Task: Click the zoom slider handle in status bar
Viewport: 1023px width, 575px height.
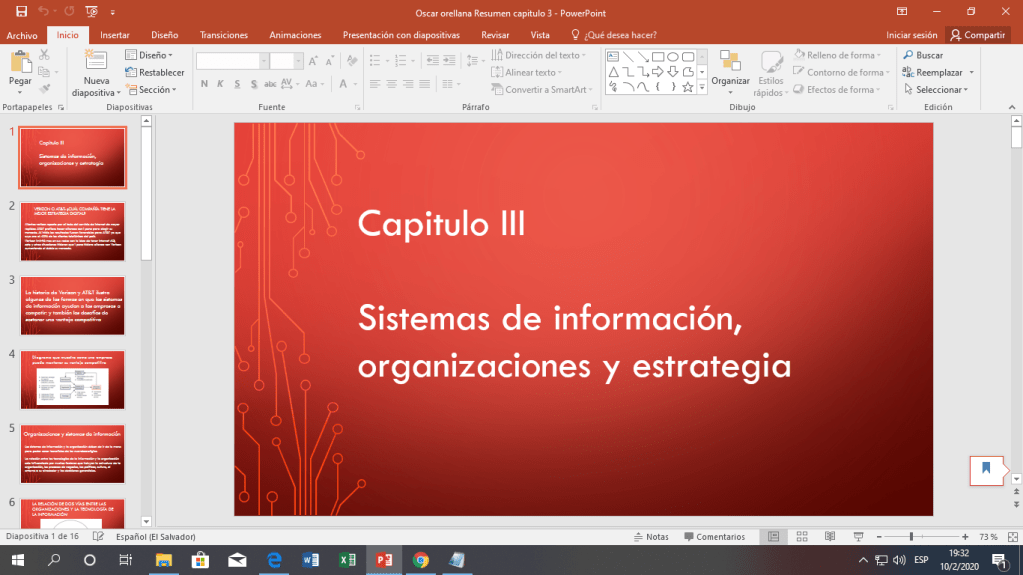Action: coord(911,537)
